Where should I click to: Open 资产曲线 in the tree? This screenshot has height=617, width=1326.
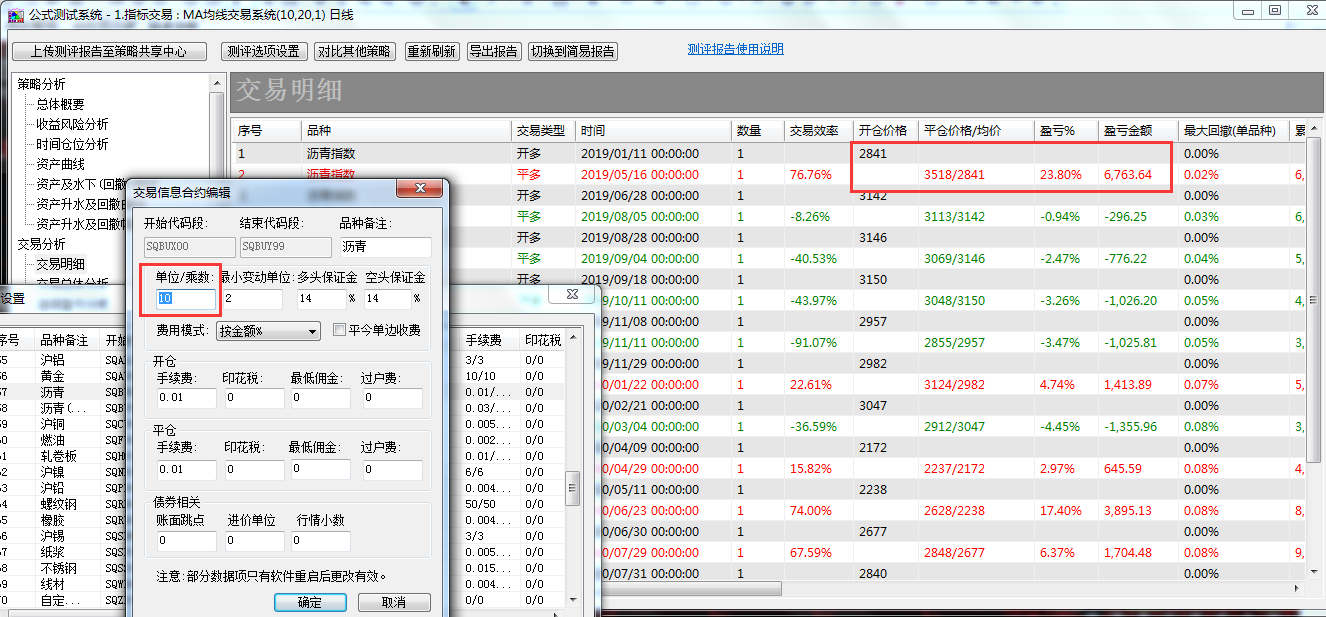click(x=60, y=164)
